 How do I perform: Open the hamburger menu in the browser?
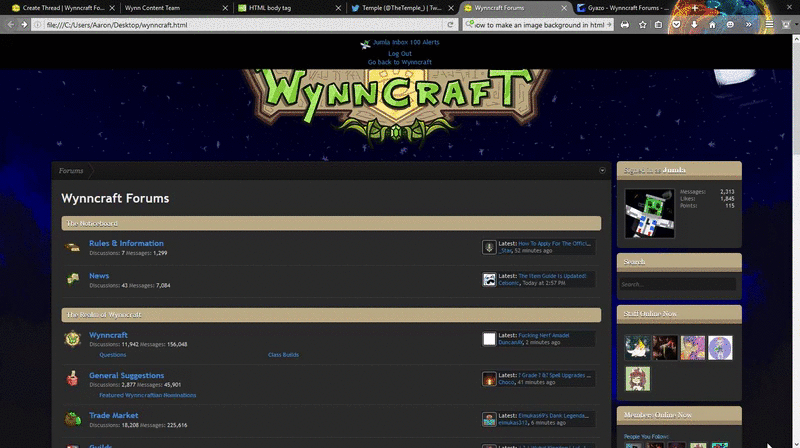(769, 24)
